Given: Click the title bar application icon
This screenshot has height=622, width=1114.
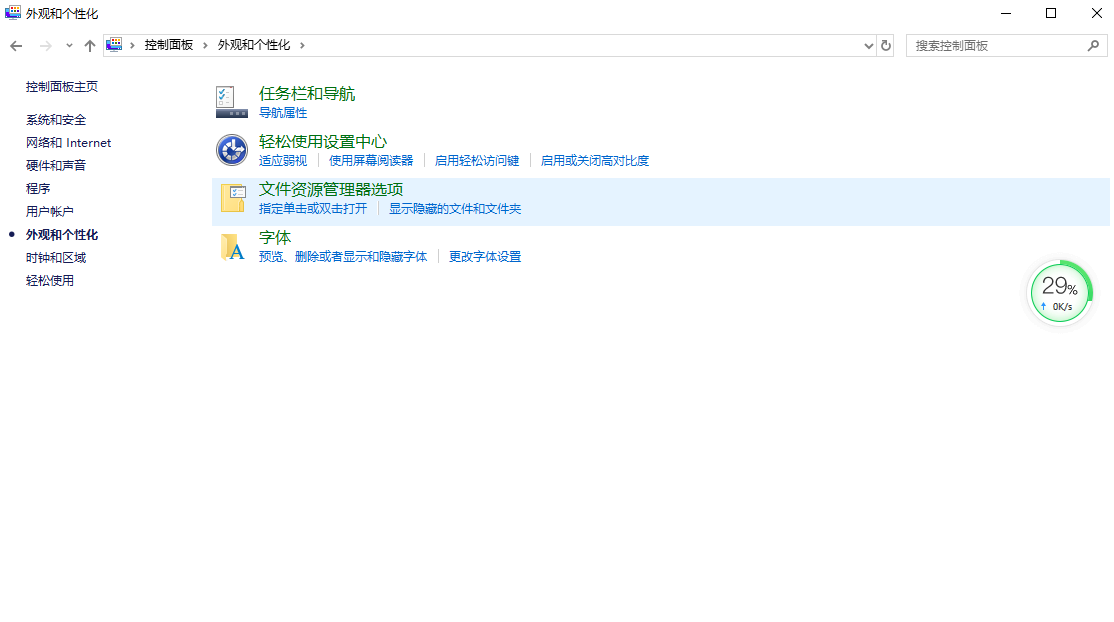Looking at the screenshot, I should (x=13, y=13).
